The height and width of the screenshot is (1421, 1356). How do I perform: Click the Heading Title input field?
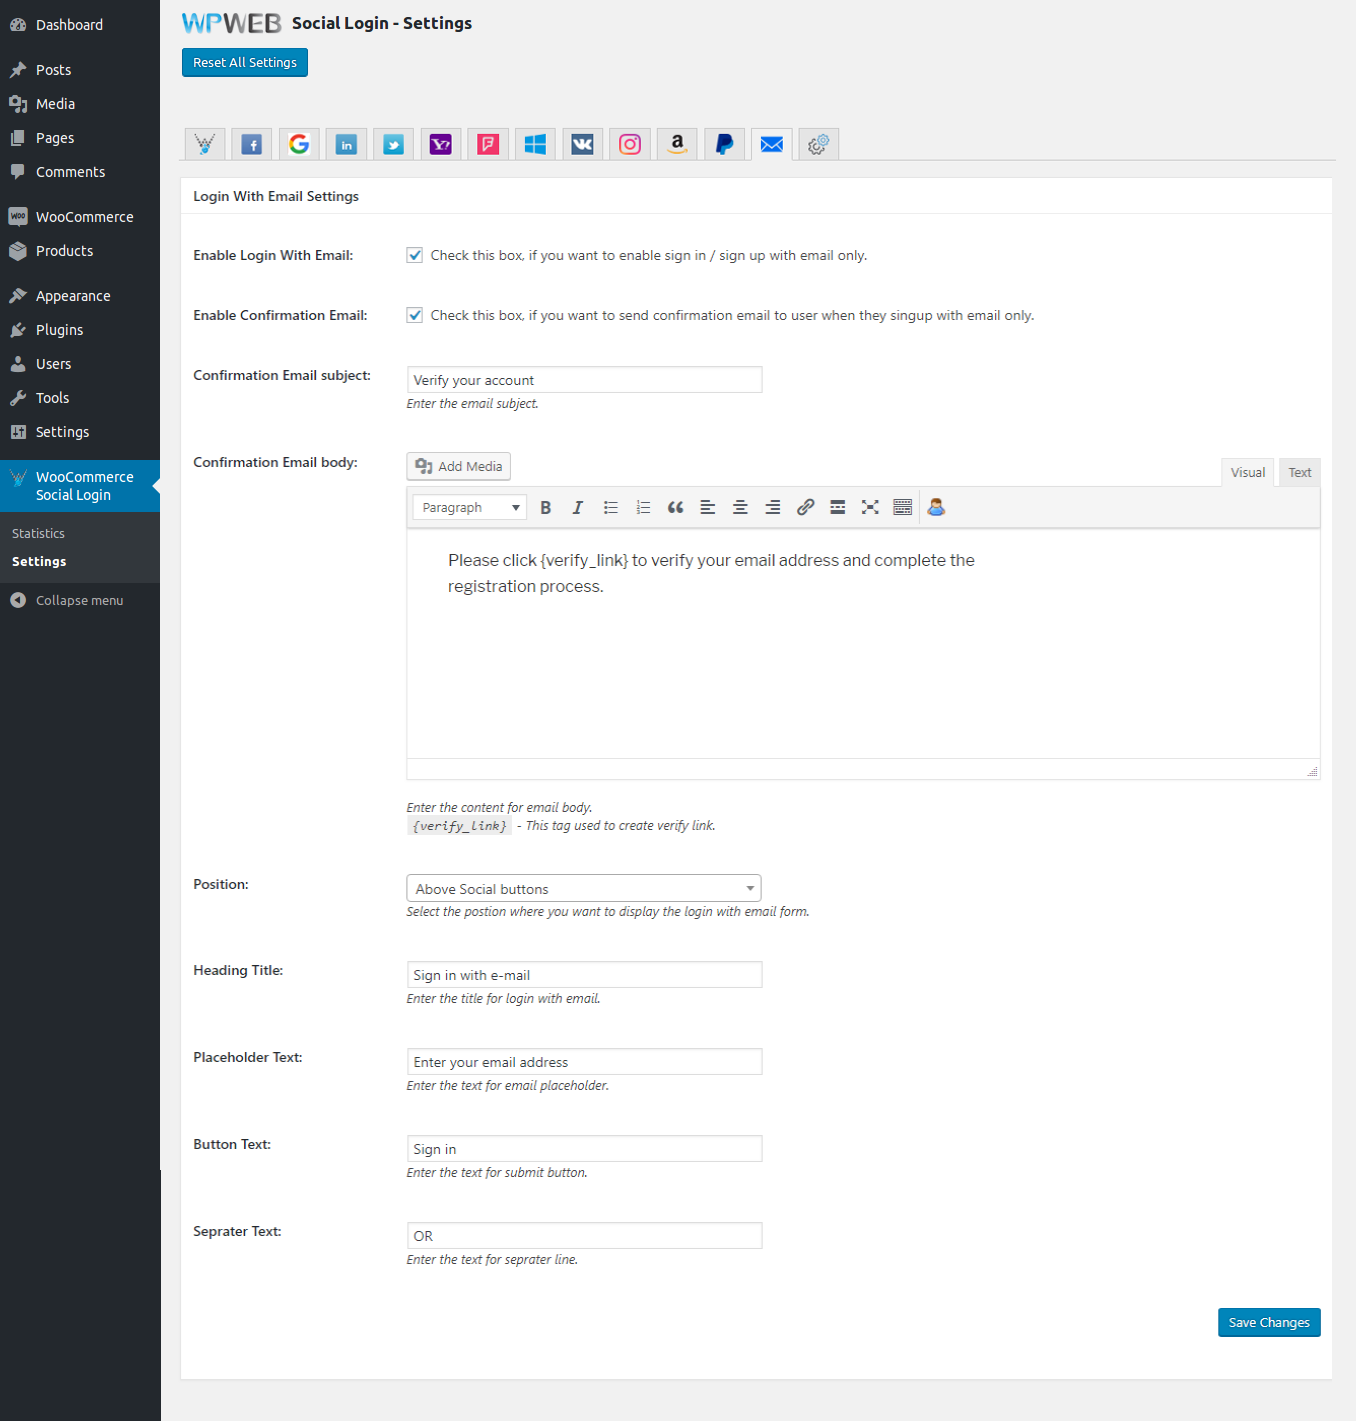pyautogui.click(x=584, y=975)
